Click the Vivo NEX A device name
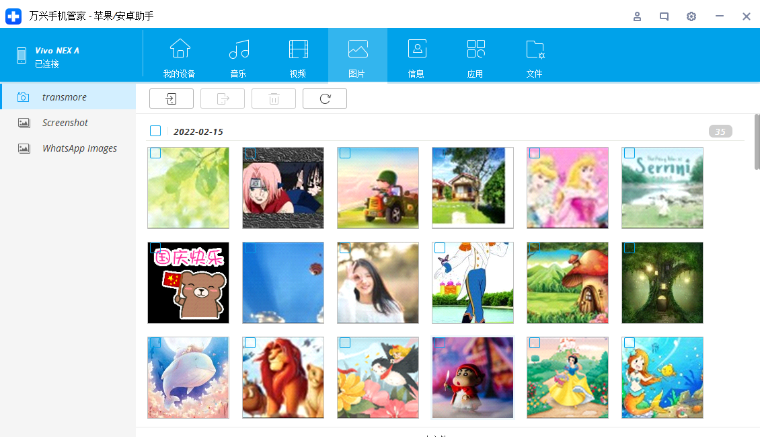This screenshot has height=437, width=763. pyautogui.click(x=57, y=51)
